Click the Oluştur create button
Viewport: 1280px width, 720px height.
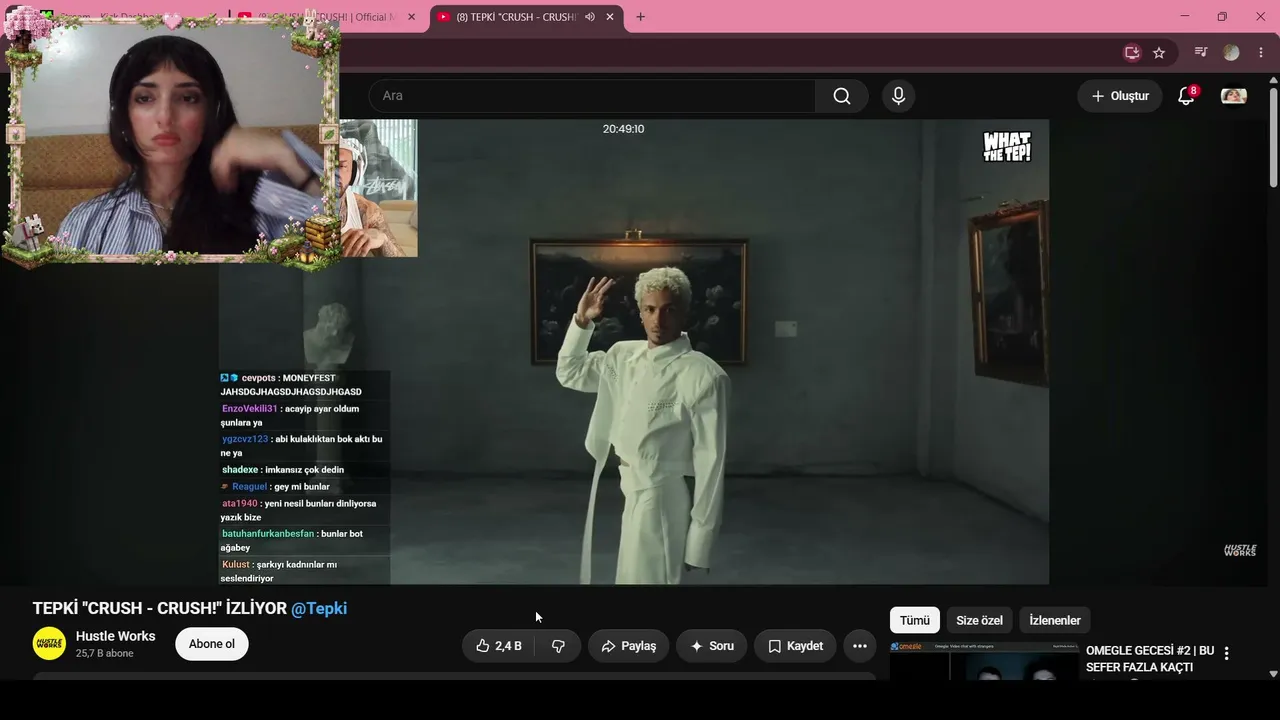1120,96
